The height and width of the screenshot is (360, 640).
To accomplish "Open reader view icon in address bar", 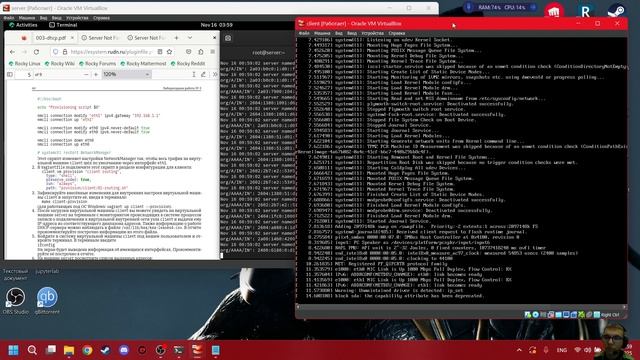I will [160, 52].
